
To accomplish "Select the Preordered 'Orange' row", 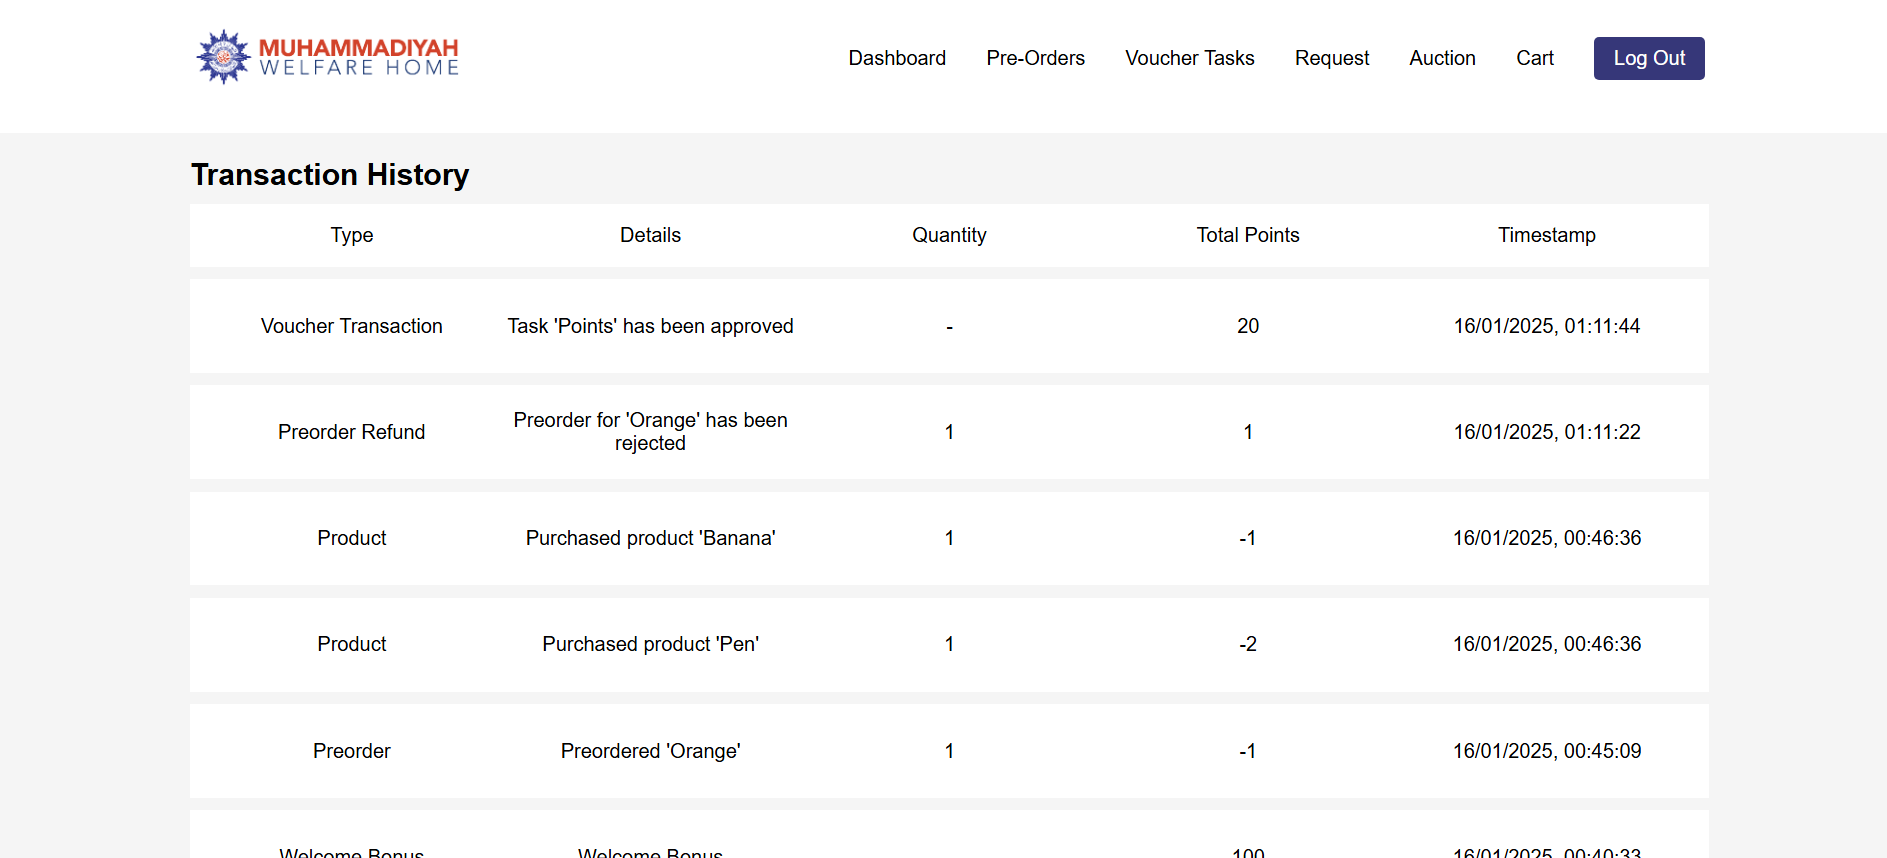I will point(650,751).
